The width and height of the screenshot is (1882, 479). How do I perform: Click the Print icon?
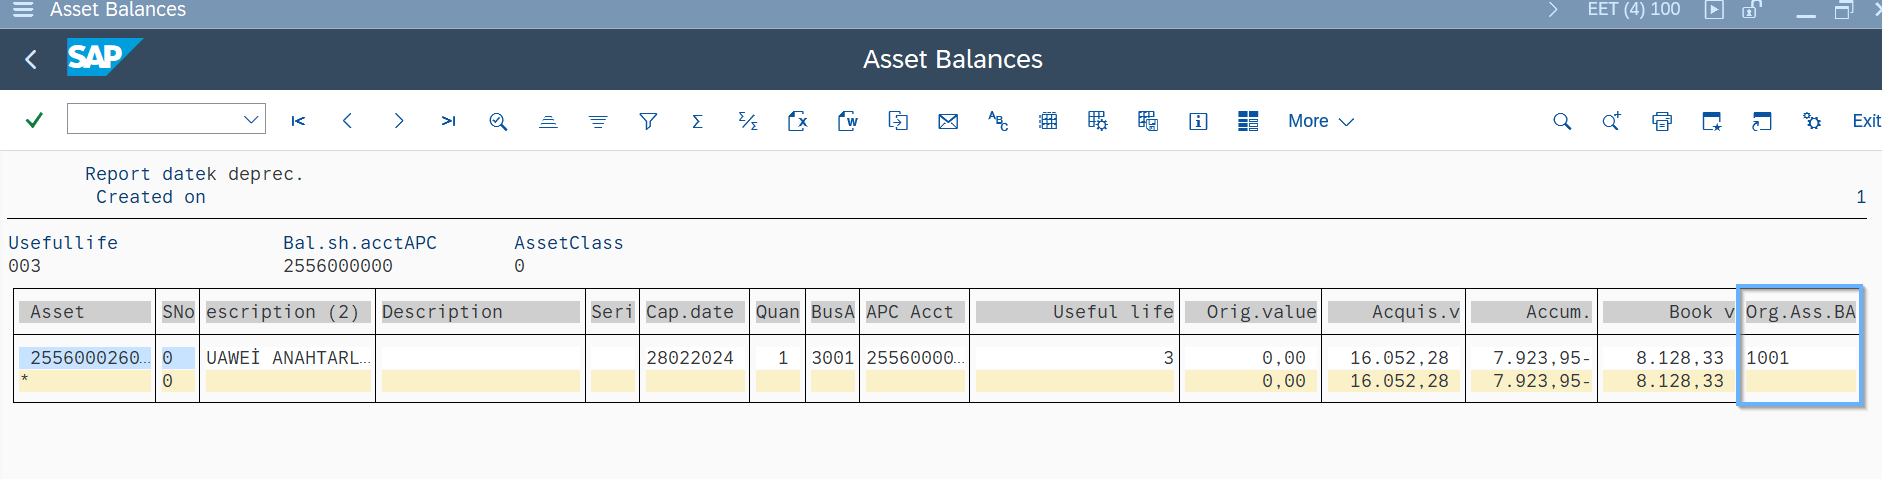pyautogui.click(x=1662, y=121)
